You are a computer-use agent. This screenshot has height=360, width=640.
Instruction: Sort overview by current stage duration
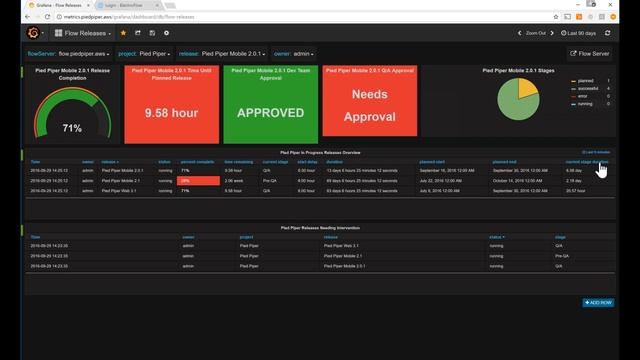point(587,162)
